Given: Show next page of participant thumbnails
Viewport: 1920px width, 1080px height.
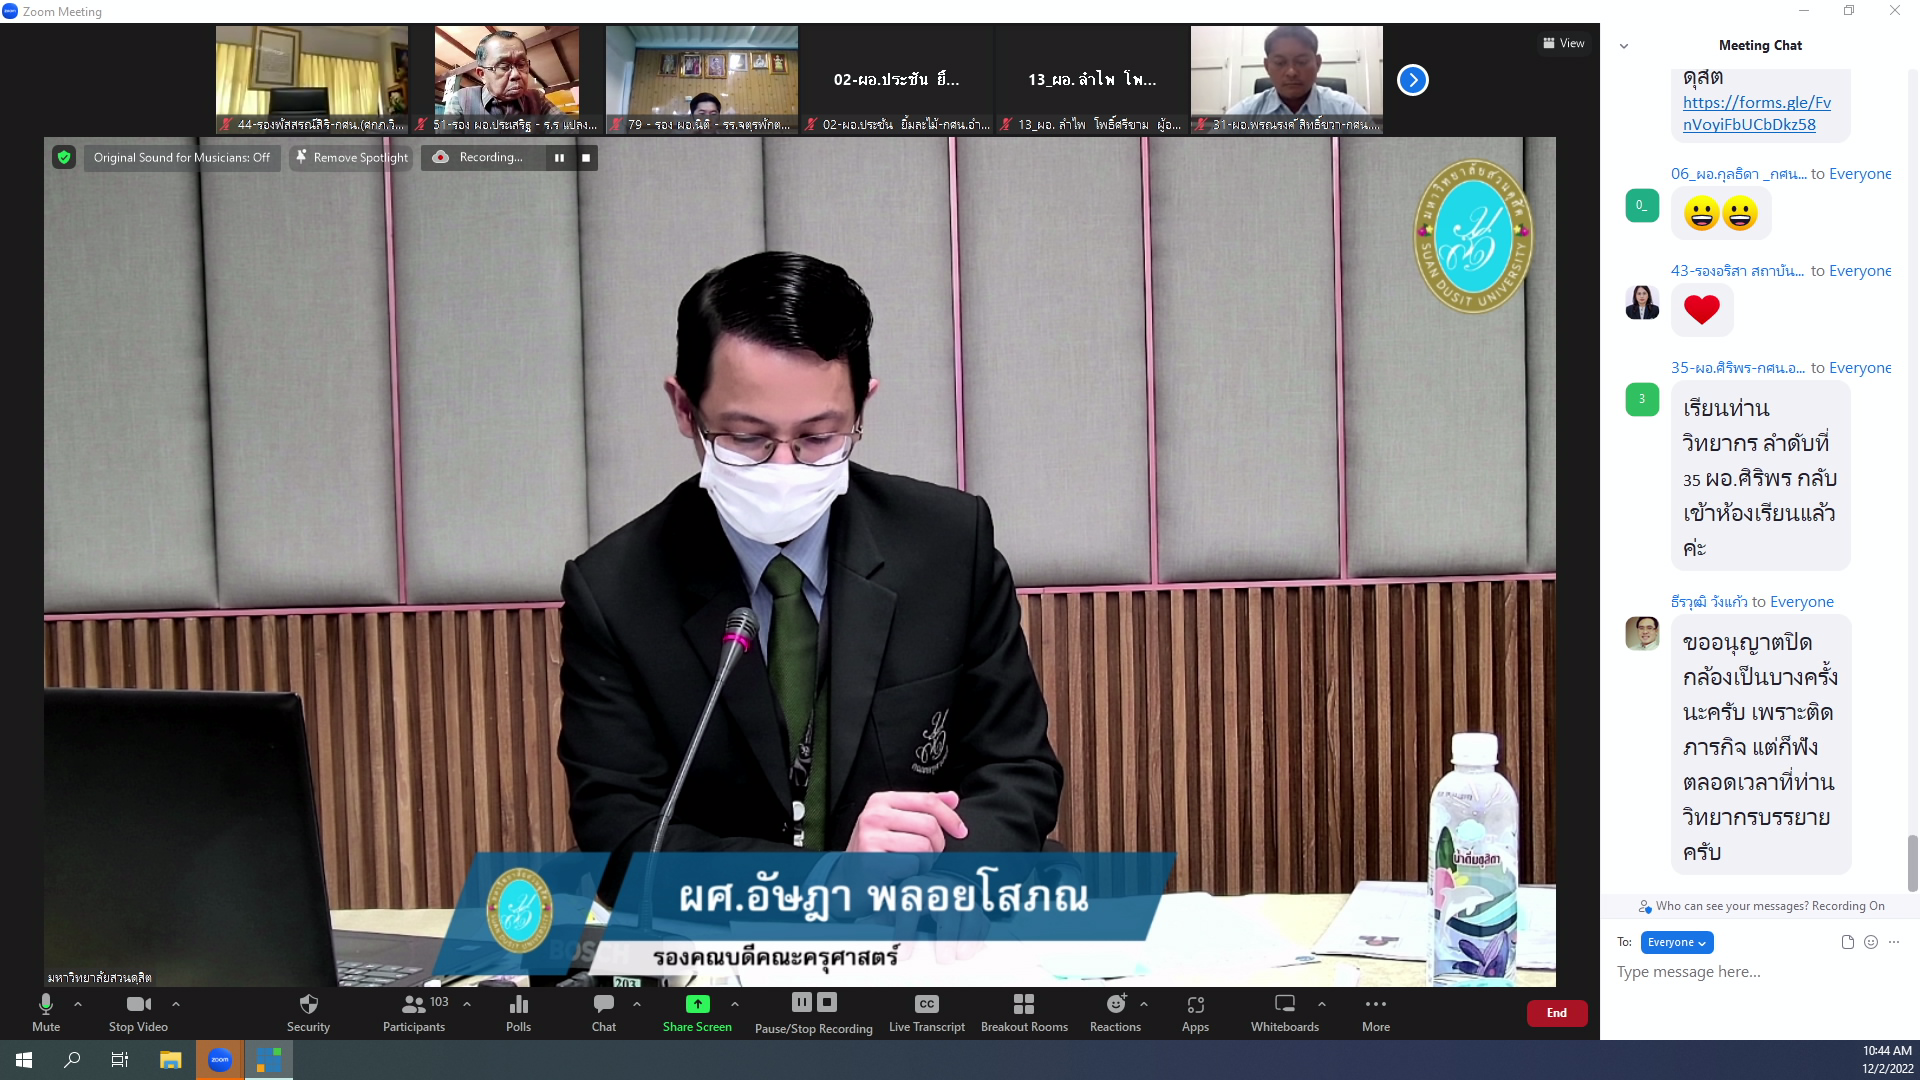Looking at the screenshot, I should pos(1413,80).
